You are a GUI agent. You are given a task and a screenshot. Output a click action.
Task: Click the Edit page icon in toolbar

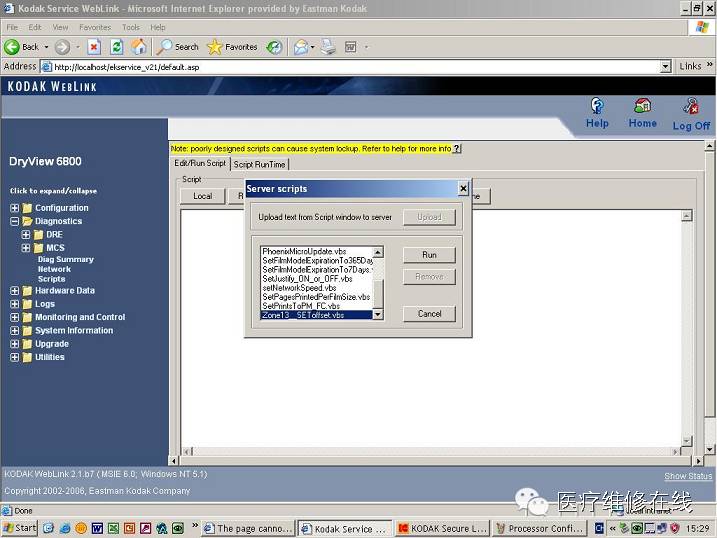click(351, 47)
